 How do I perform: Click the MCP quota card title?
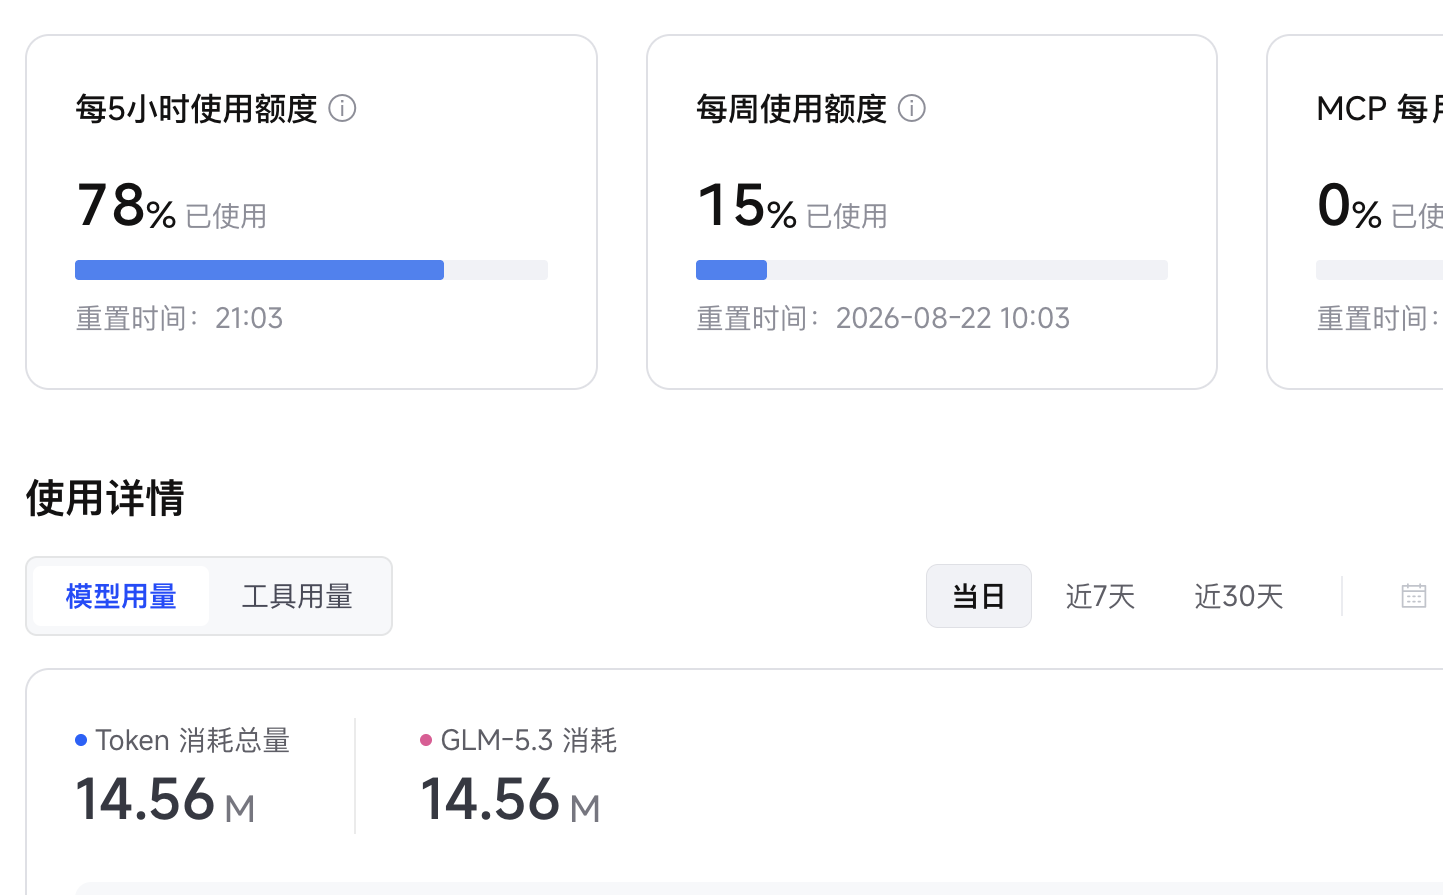1379,108
